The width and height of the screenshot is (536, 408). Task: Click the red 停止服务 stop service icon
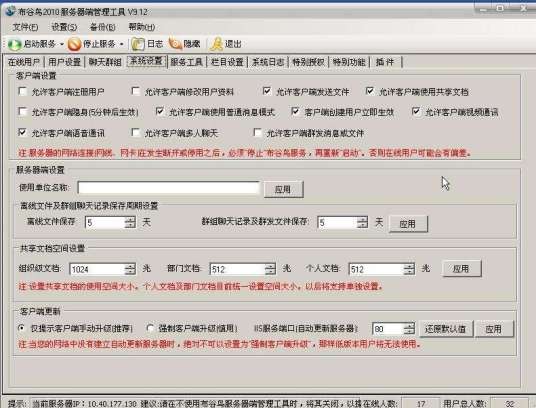(x=74, y=44)
